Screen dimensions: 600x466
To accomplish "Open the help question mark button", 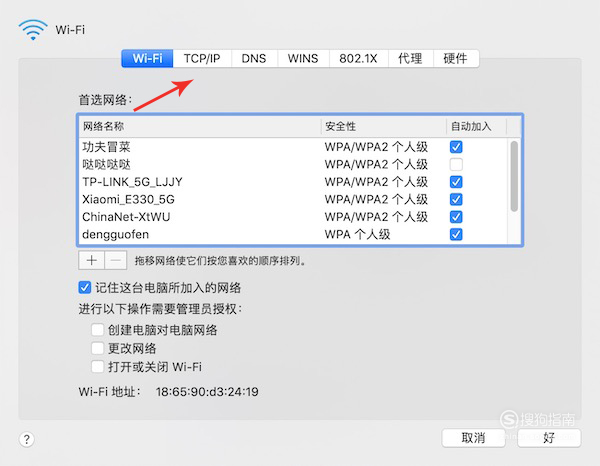I will [26, 439].
